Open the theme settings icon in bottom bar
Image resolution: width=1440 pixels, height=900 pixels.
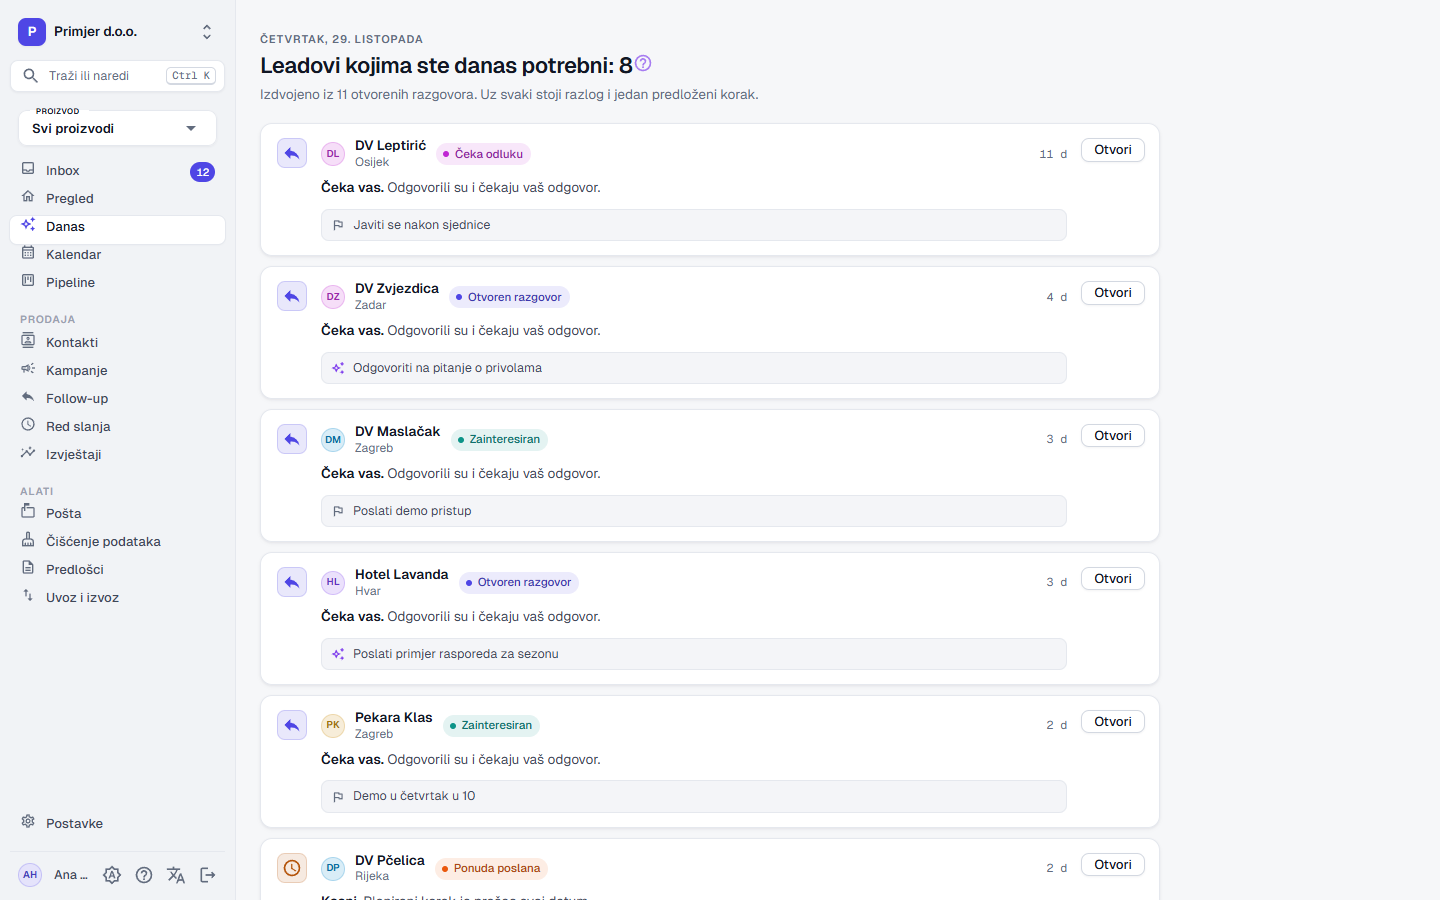click(112, 875)
